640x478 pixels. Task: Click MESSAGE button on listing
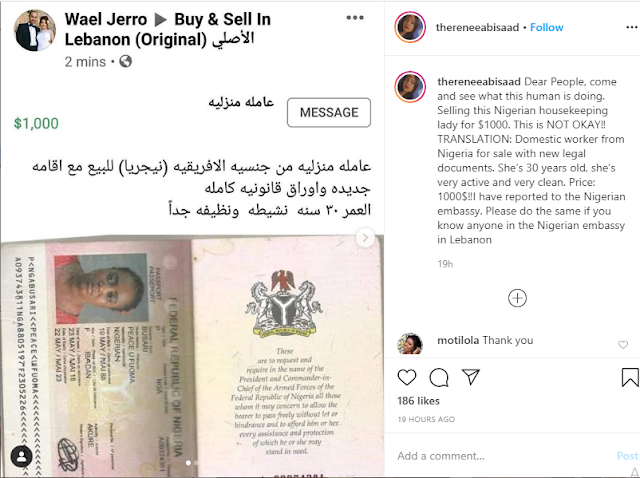pyautogui.click(x=329, y=112)
